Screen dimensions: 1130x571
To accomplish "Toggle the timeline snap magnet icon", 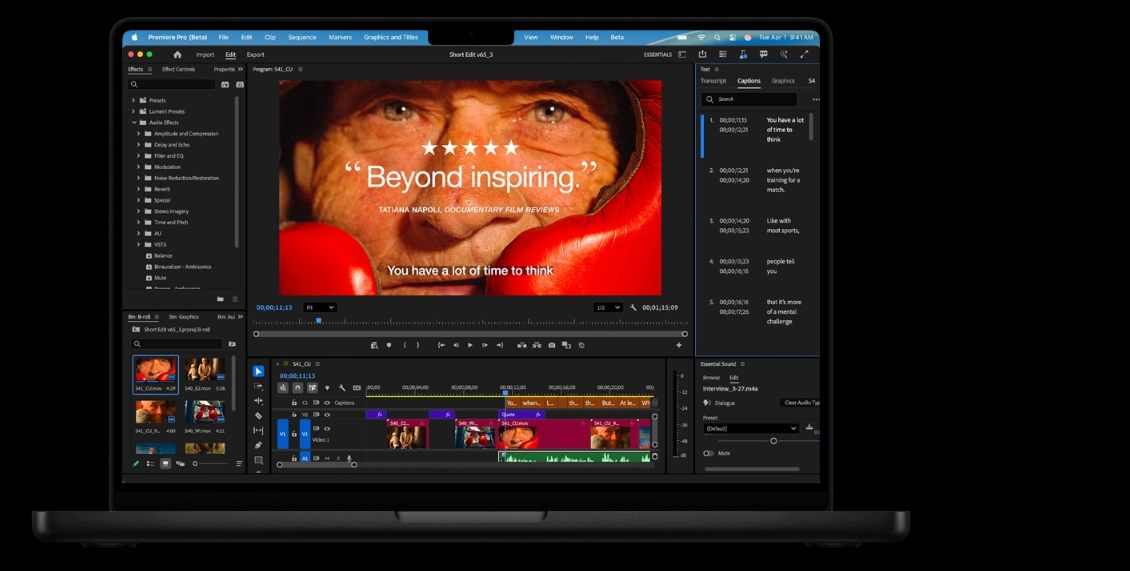I will (x=298, y=388).
